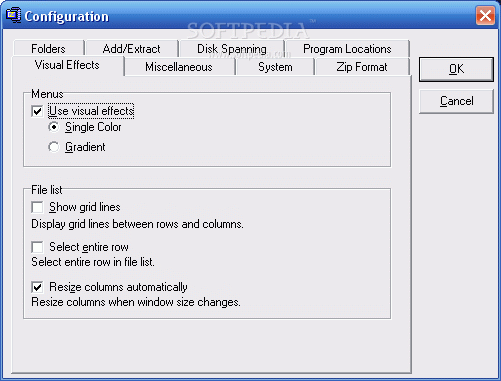Click the Menus group label

click(x=47, y=94)
